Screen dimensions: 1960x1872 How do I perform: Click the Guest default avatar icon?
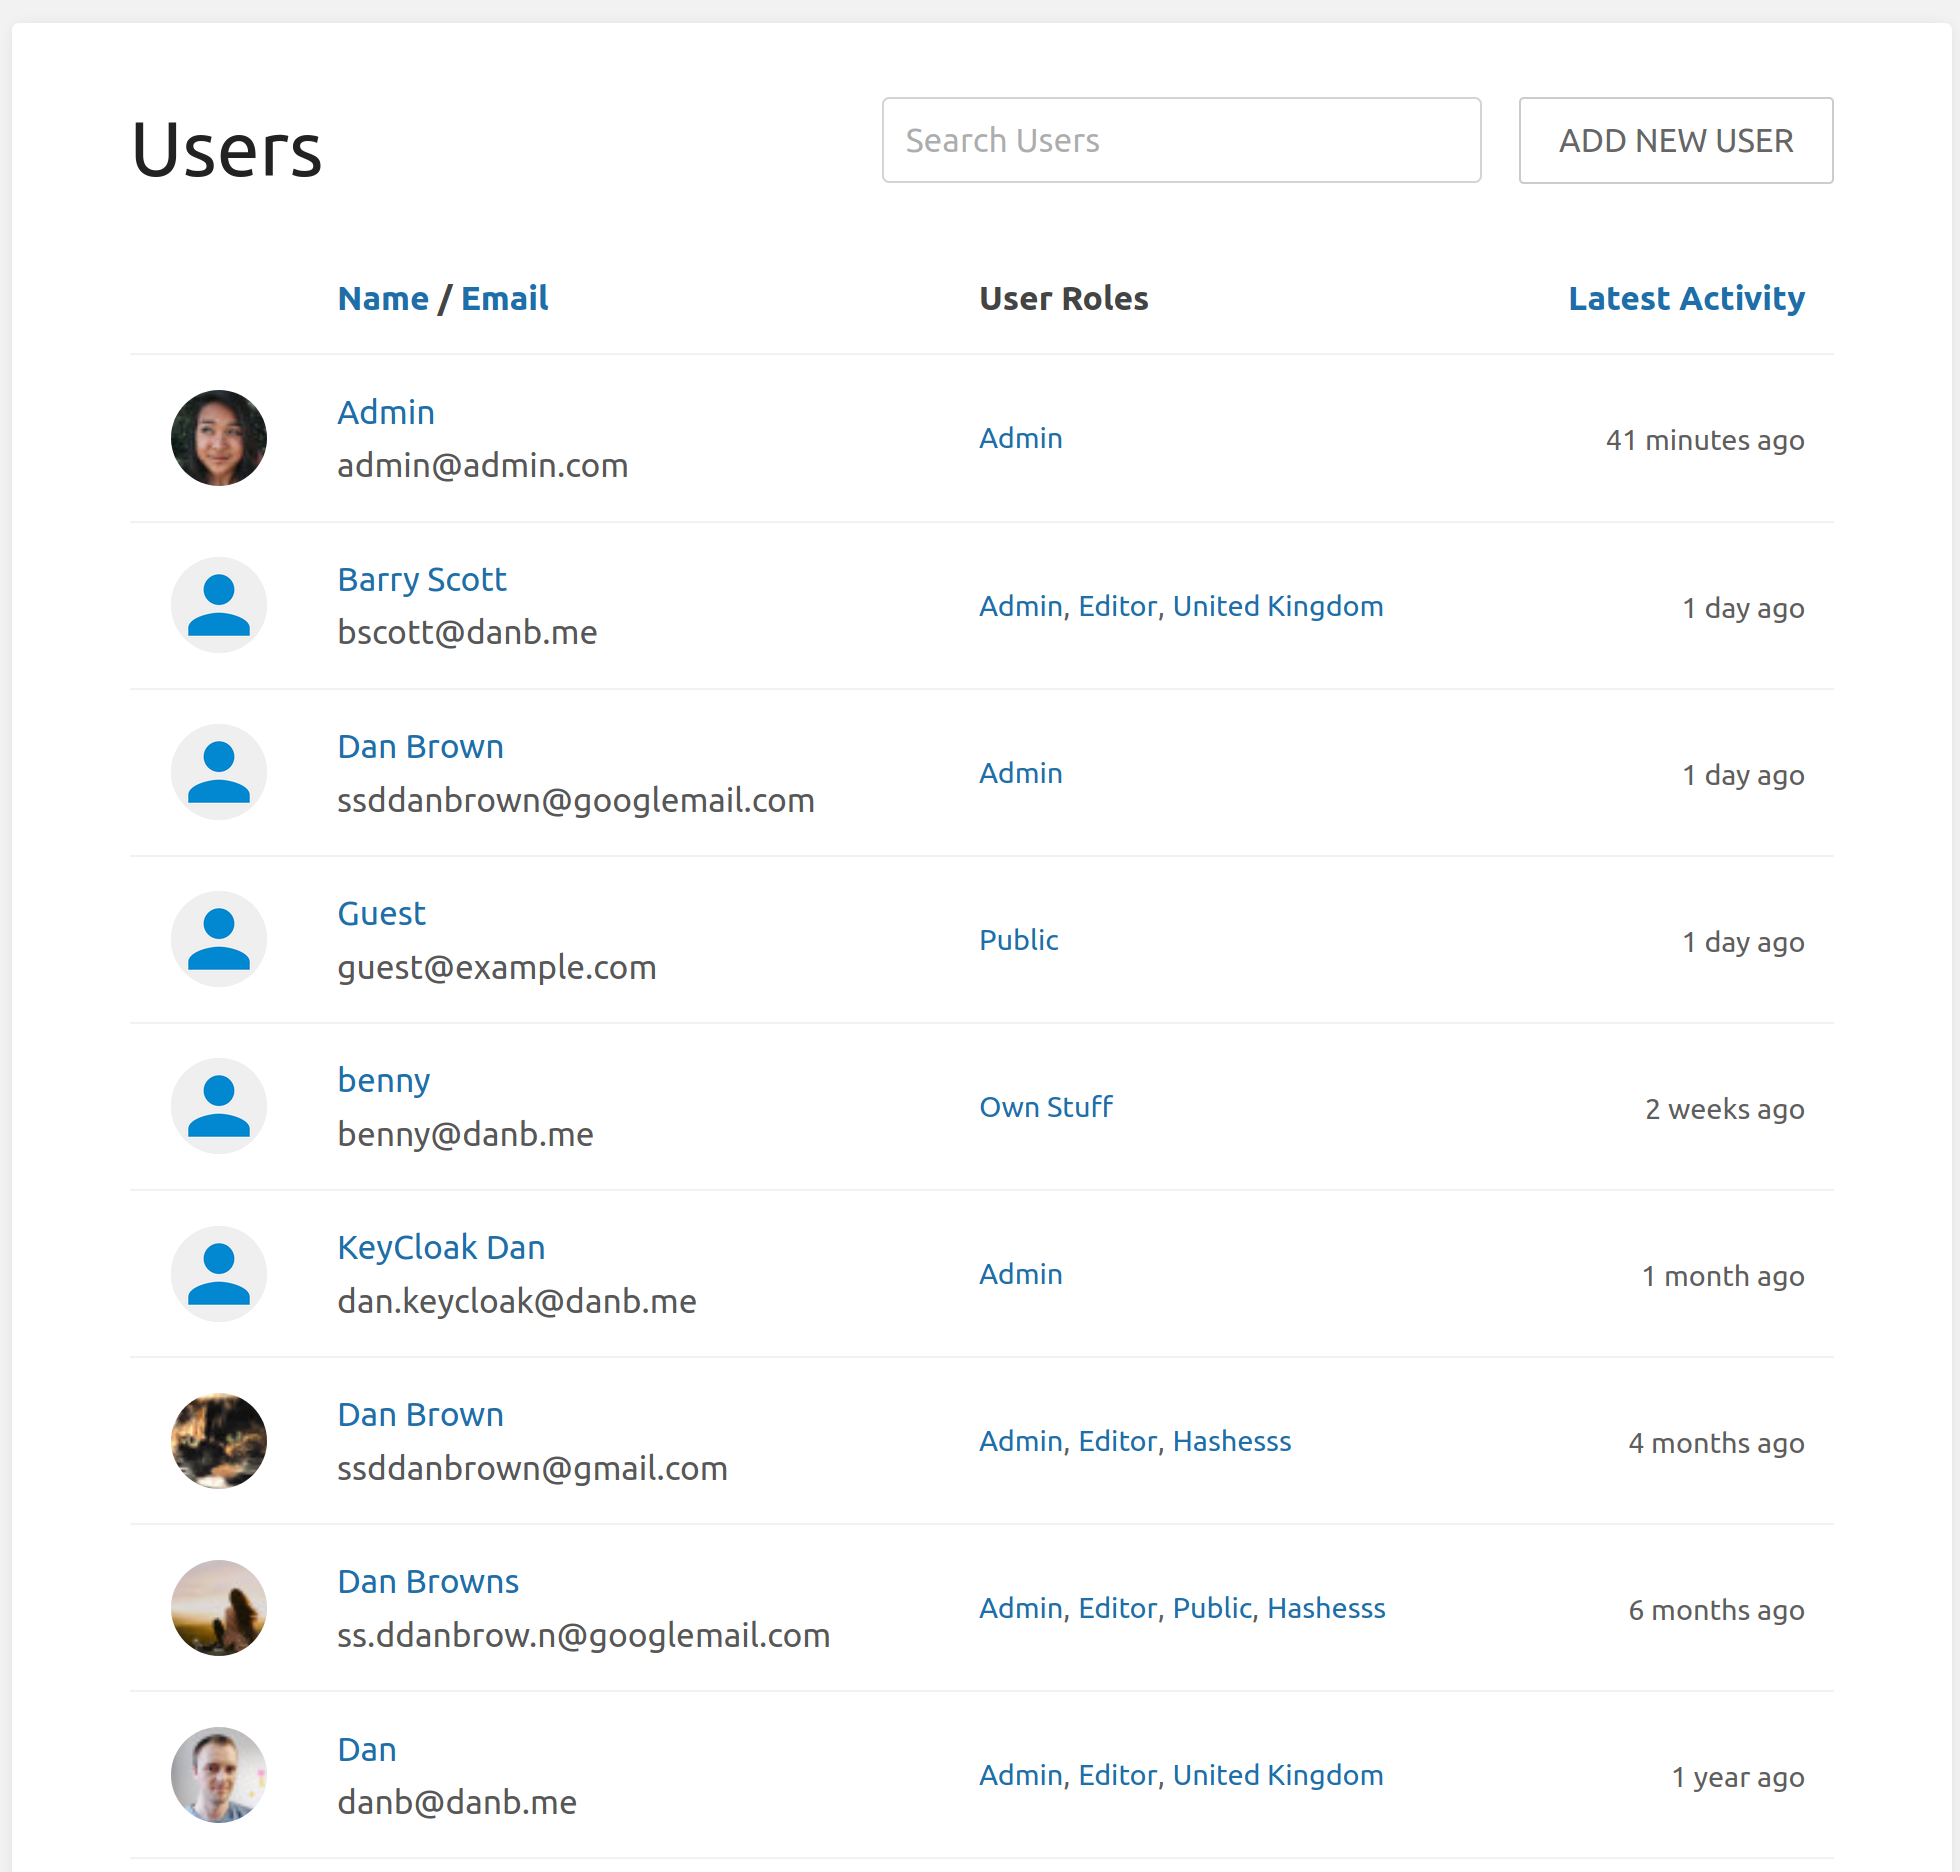click(219, 938)
